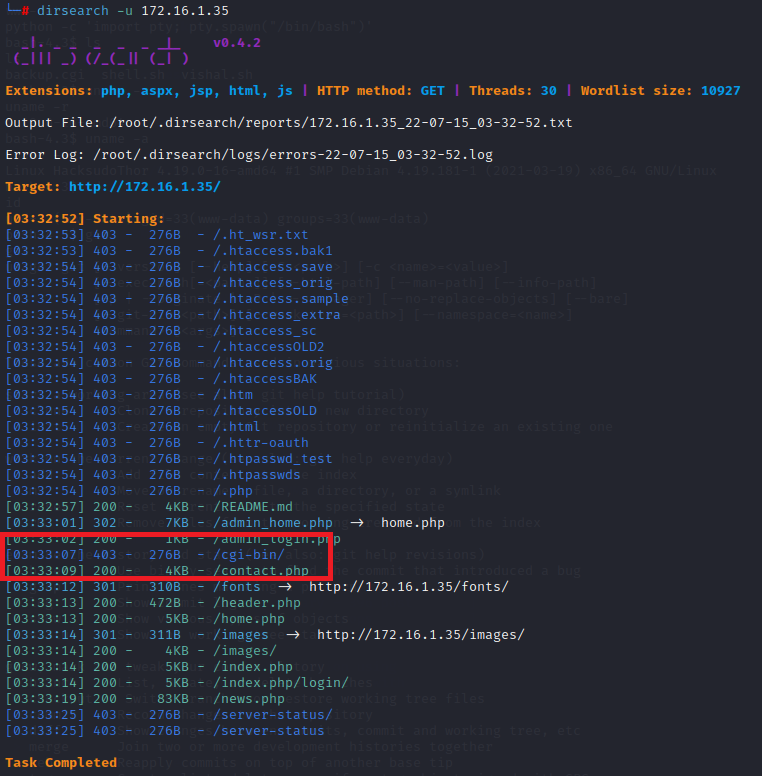Select the /.php result path

click(x=233, y=491)
